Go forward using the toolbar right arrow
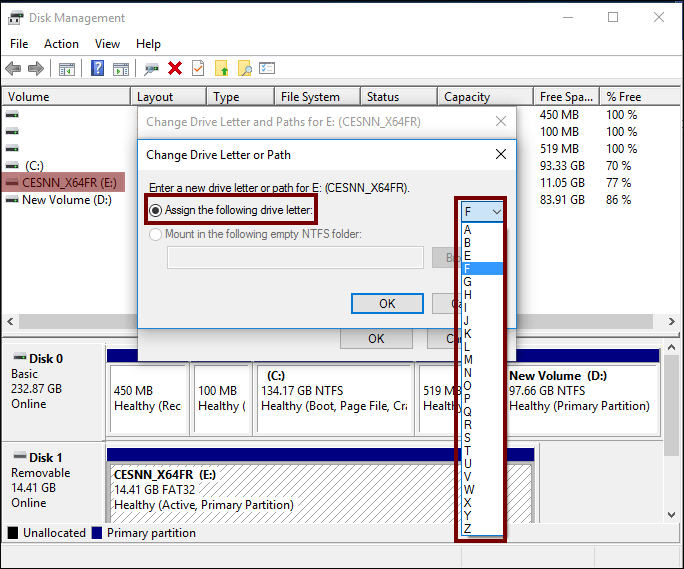Screen dimensions: 684x569 pos(36,69)
